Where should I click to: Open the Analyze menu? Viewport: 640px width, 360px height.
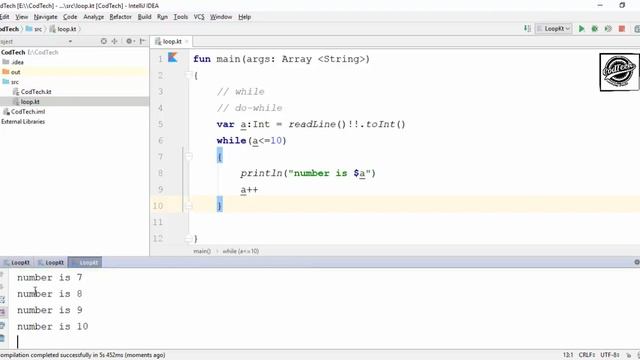pyautogui.click(x=93, y=17)
